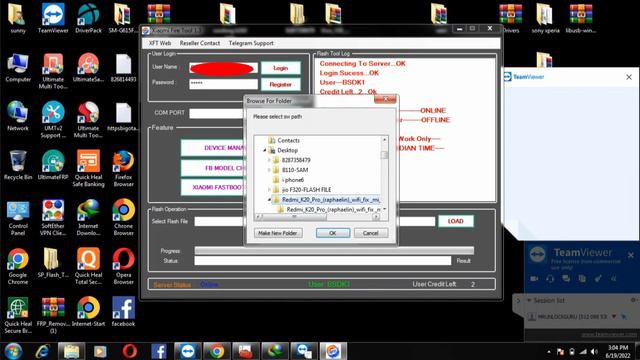
Task: Collapse the Session list triangle
Action: coord(529,300)
